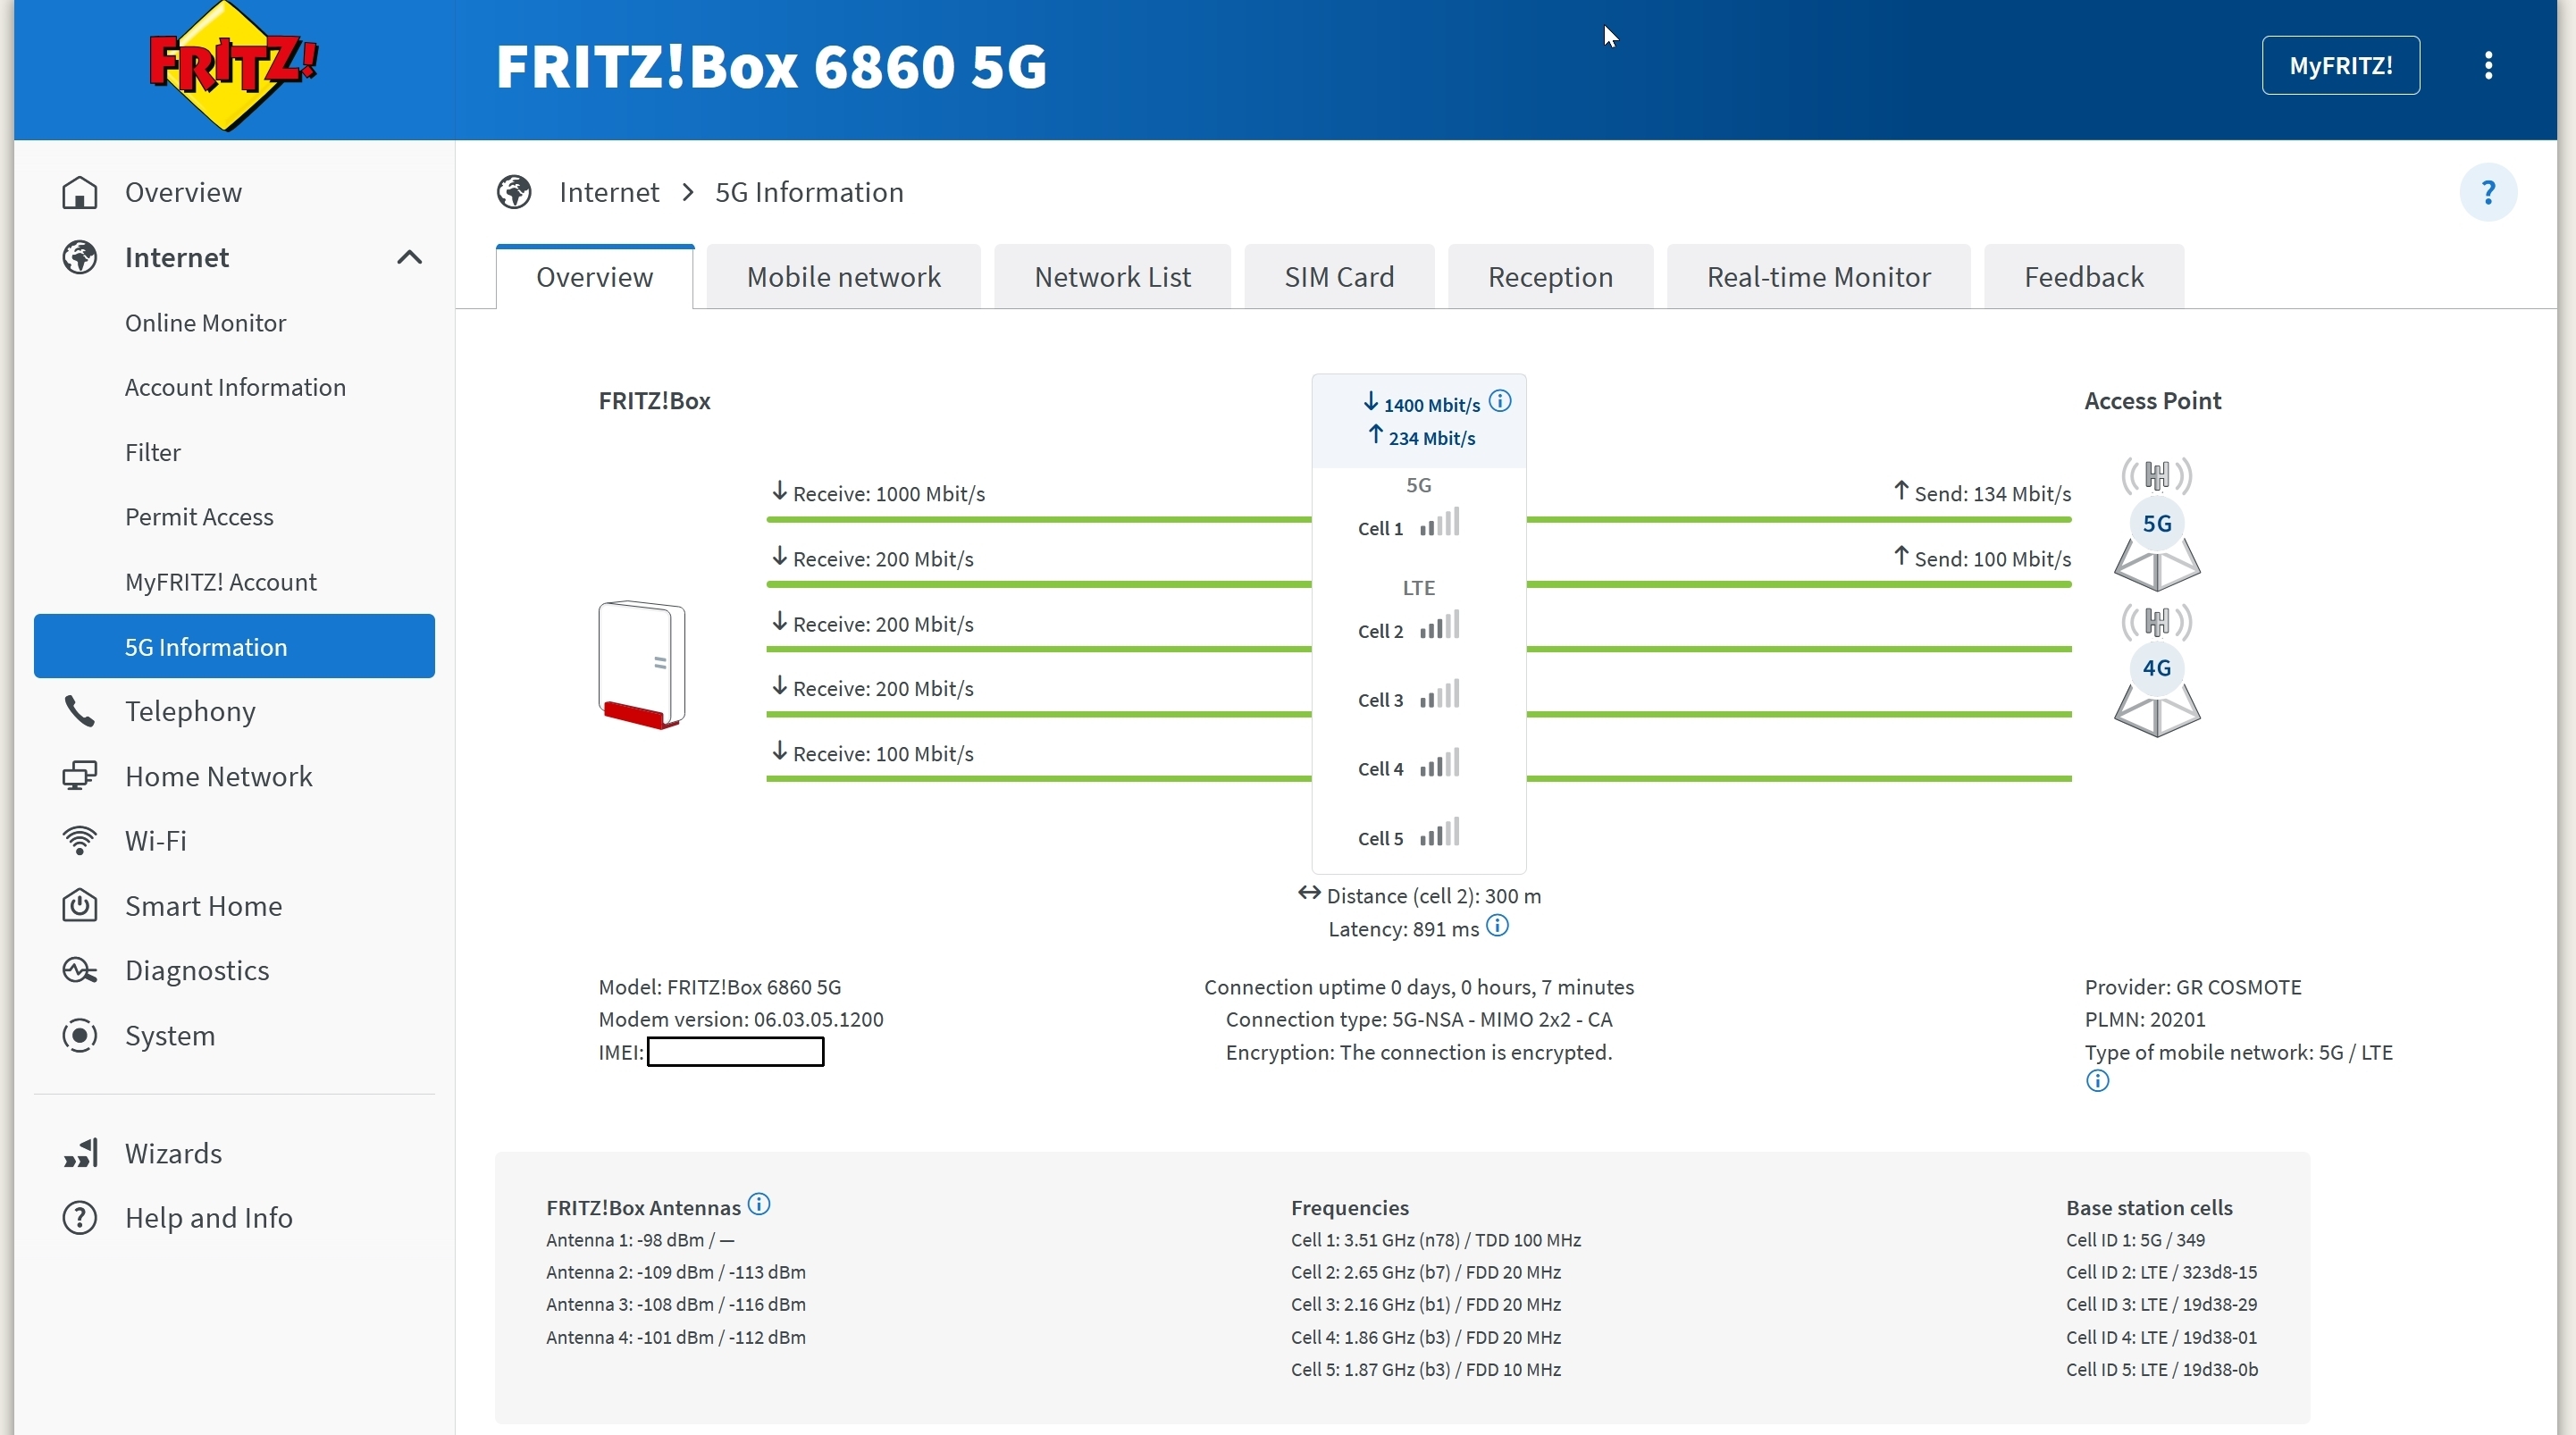This screenshot has height=1435, width=2576.
Task: Click the Help and Info question icon
Action: pyautogui.click(x=80, y=1218)
